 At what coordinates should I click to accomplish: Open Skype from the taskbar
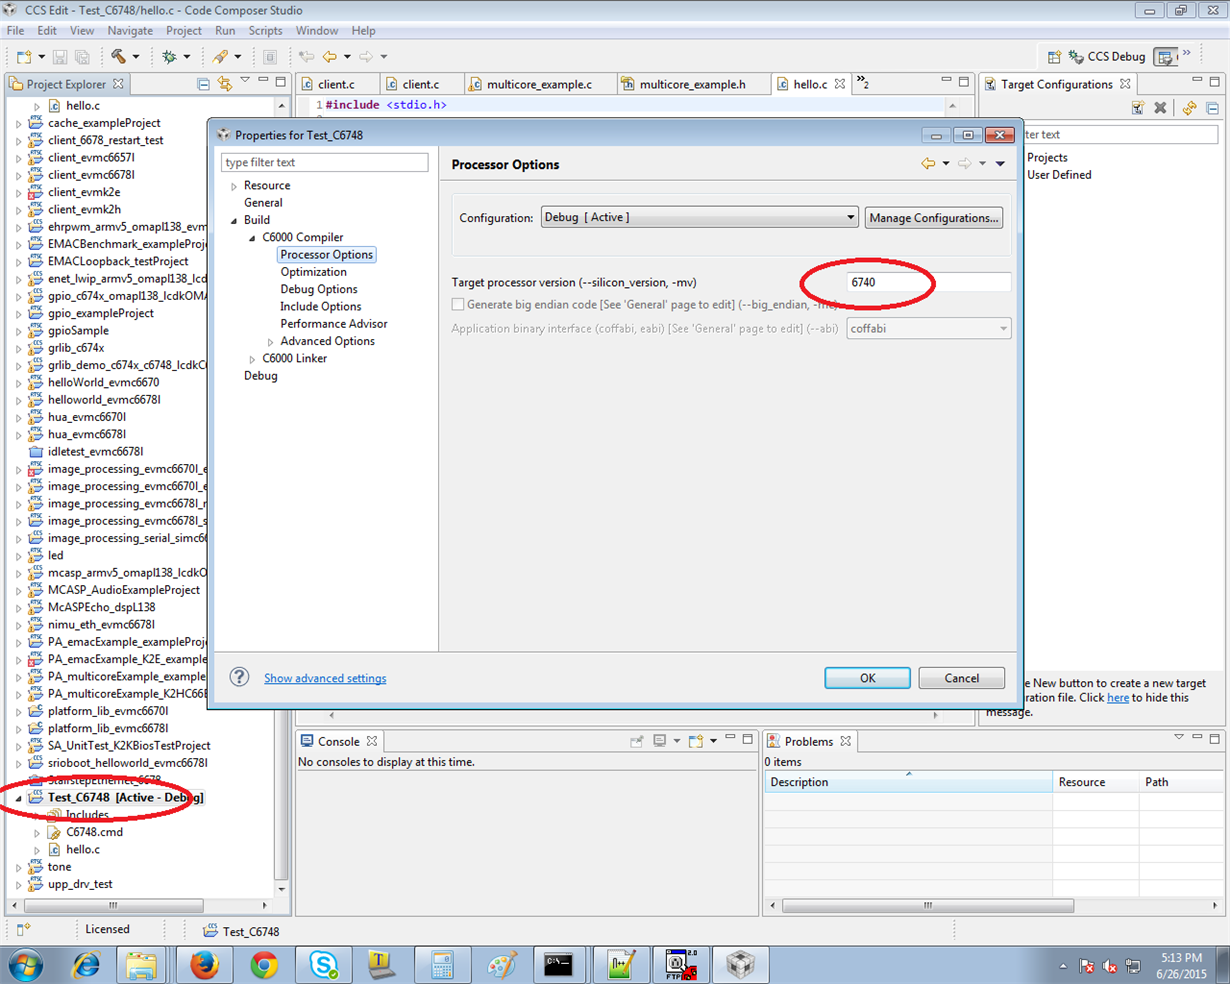pos(323,964)
